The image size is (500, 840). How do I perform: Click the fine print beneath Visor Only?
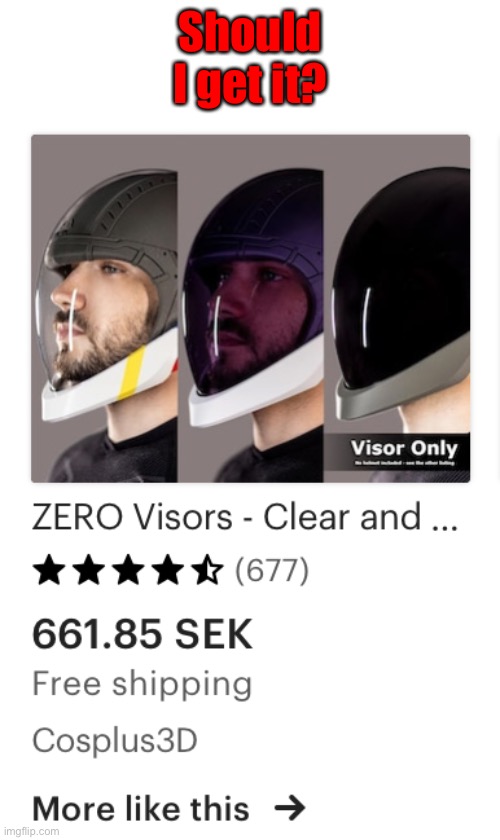[x=403, y=463]
